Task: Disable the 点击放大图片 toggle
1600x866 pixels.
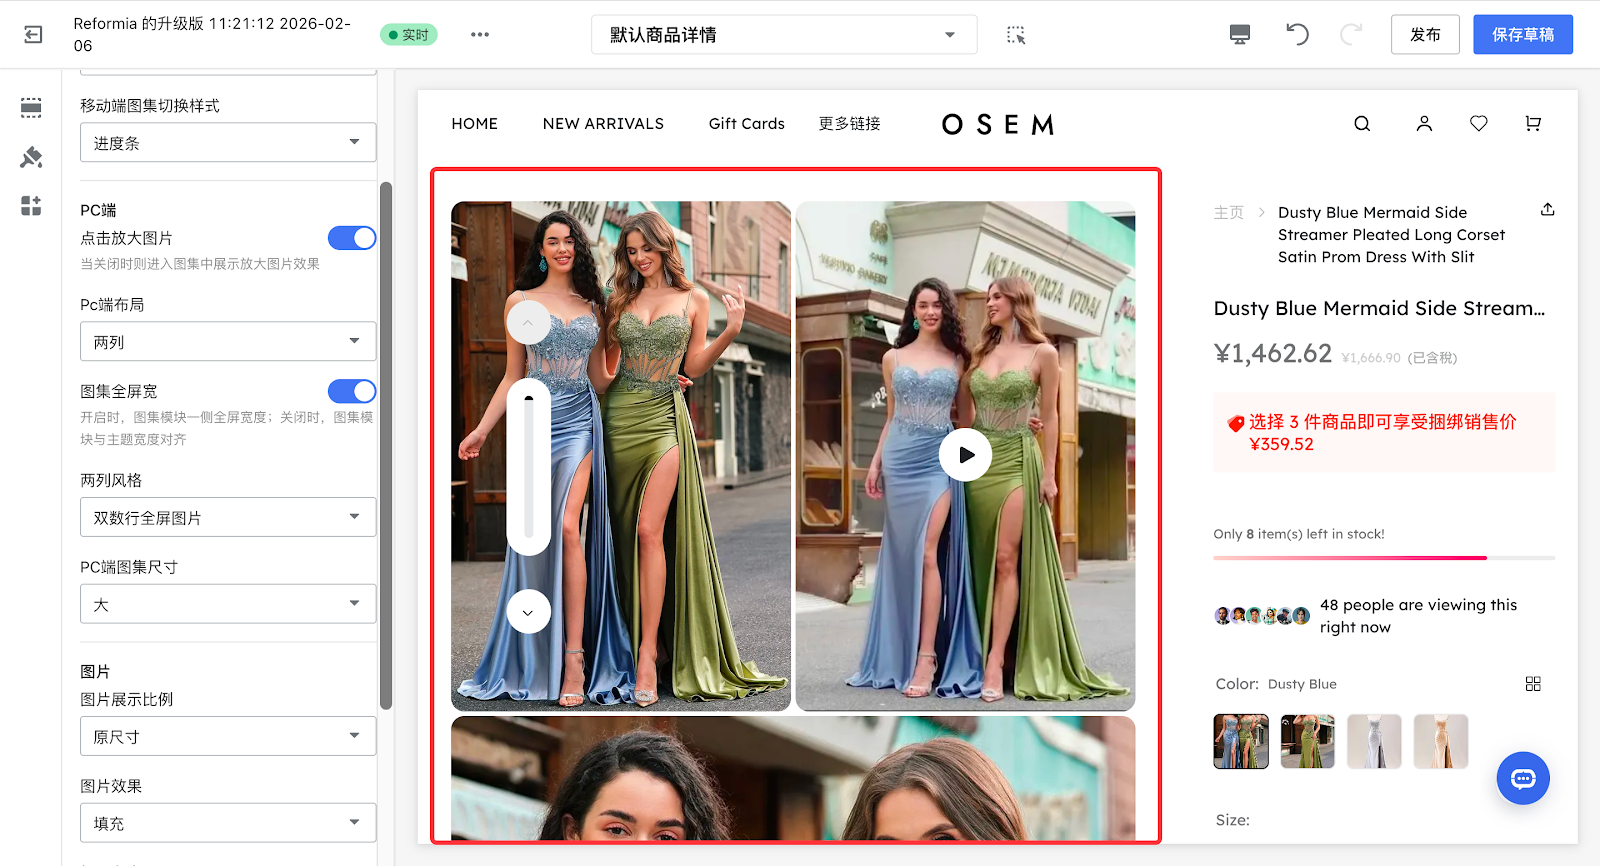Action: click(x=352, y=238)
